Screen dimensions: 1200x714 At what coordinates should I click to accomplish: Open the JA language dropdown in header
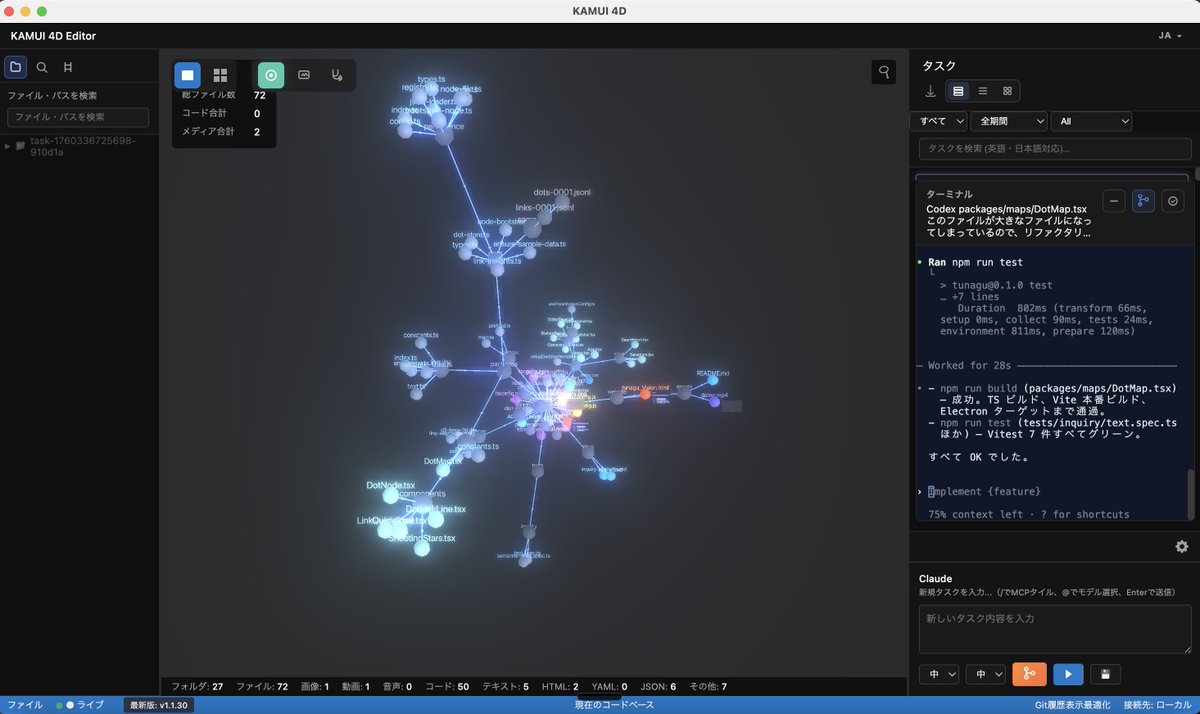click(1170, 35)
